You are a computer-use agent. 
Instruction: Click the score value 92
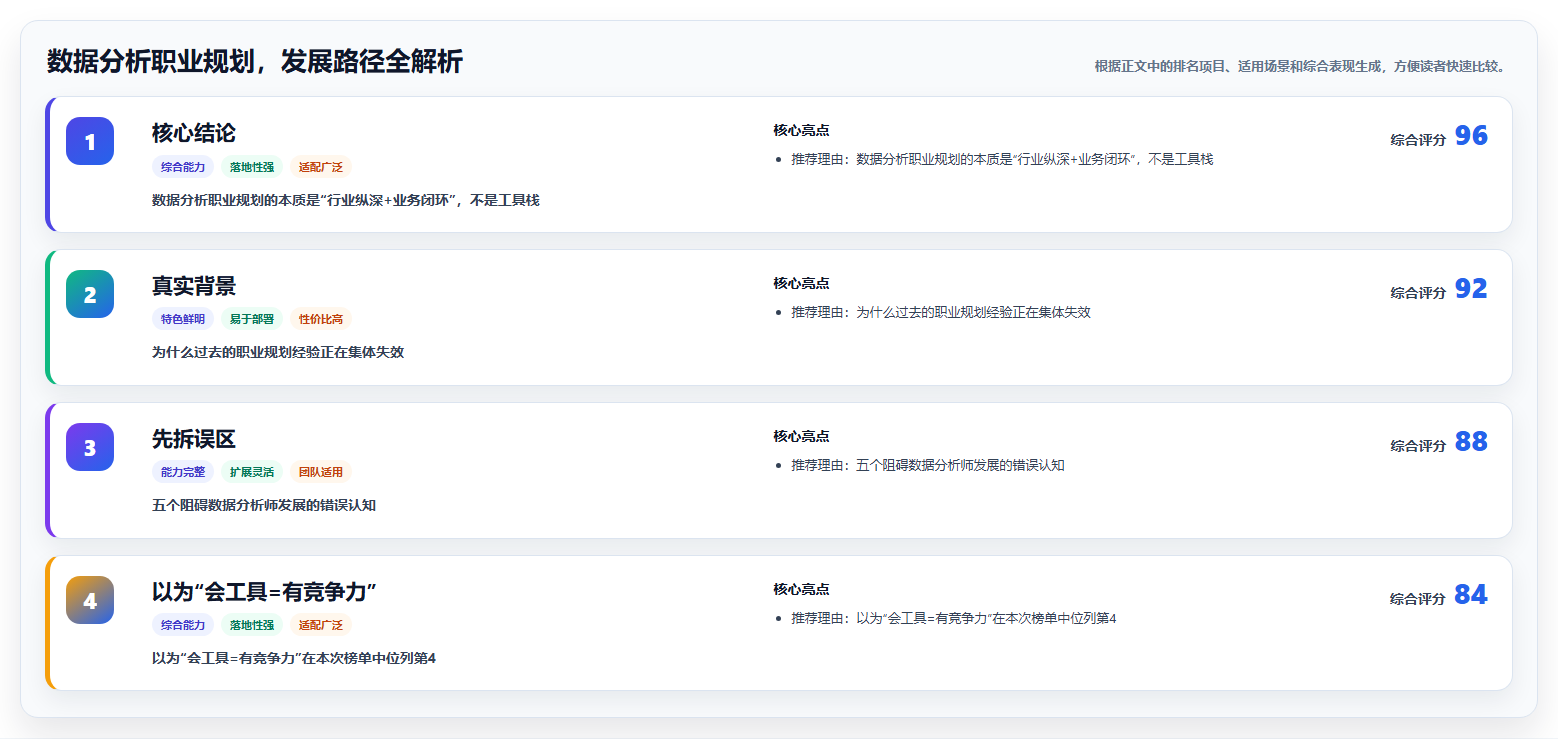click(1471, 289)
